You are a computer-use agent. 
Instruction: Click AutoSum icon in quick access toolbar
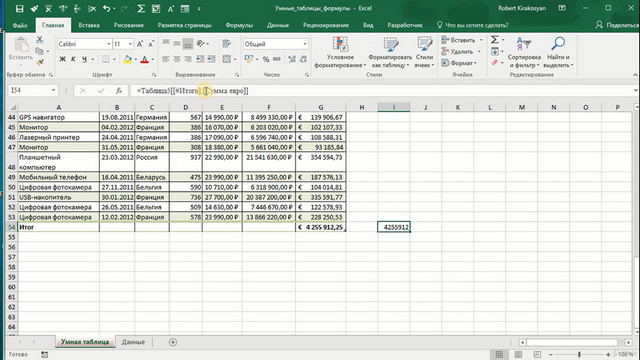pyautogui.click(x=141, y=9)
